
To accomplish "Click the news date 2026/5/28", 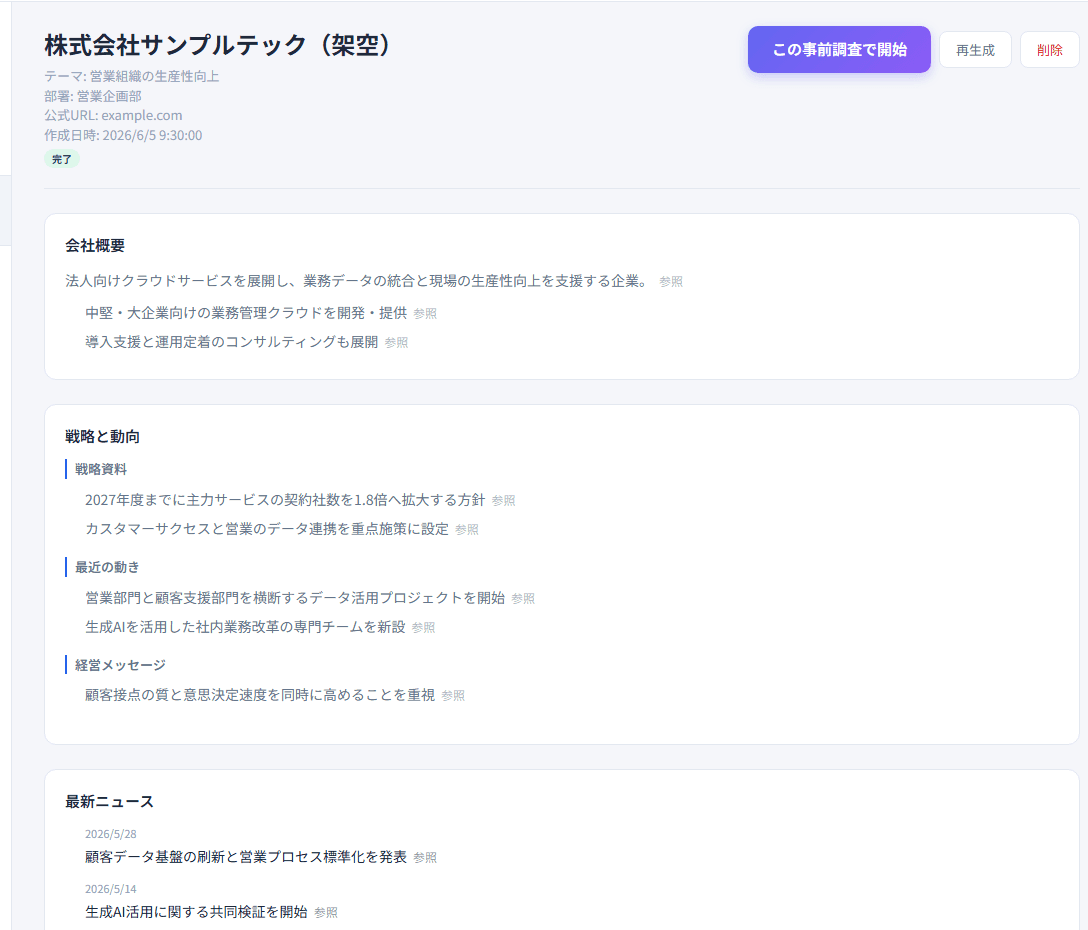I will 111,834.
